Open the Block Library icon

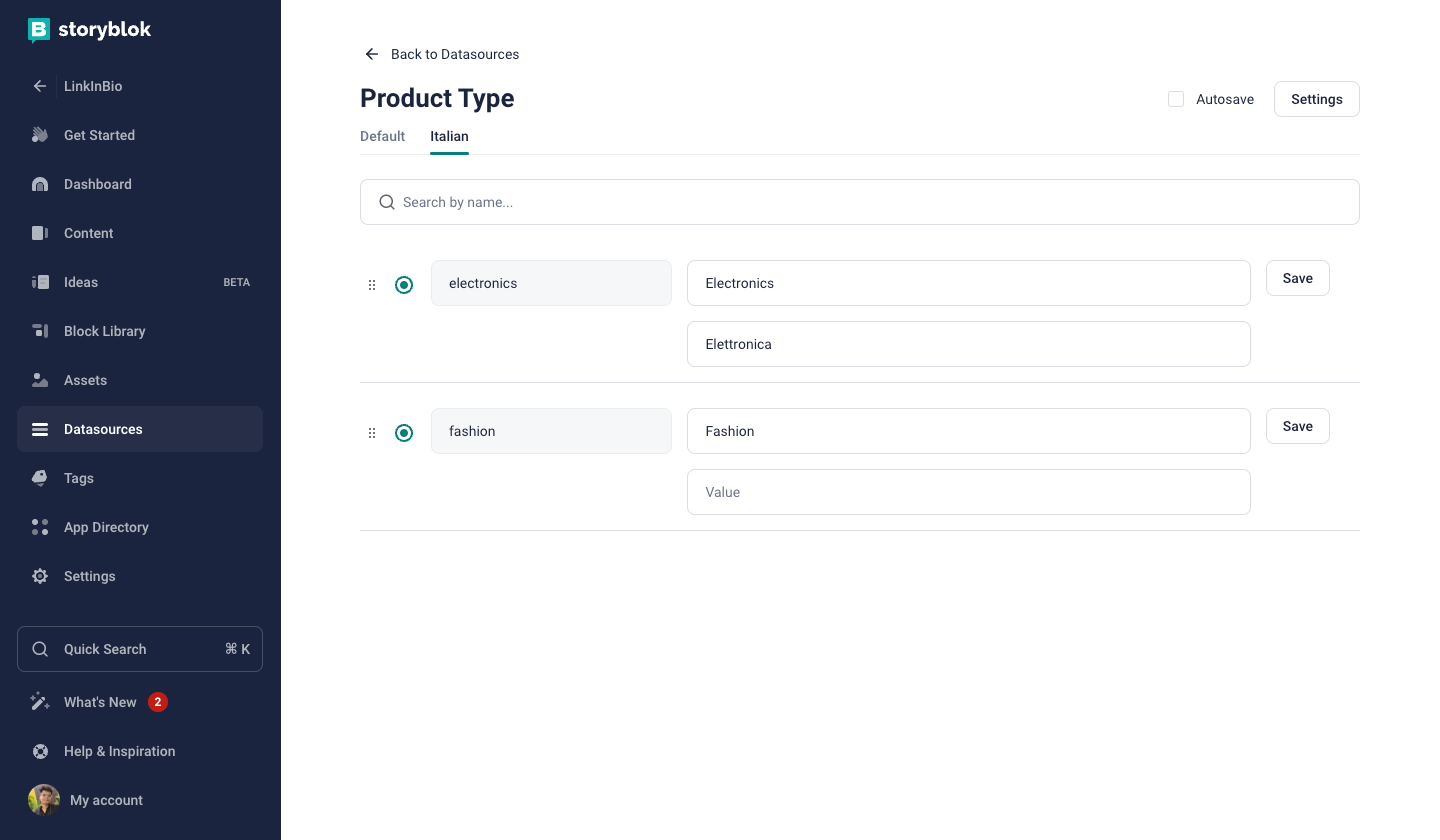[x=40, y=331]
